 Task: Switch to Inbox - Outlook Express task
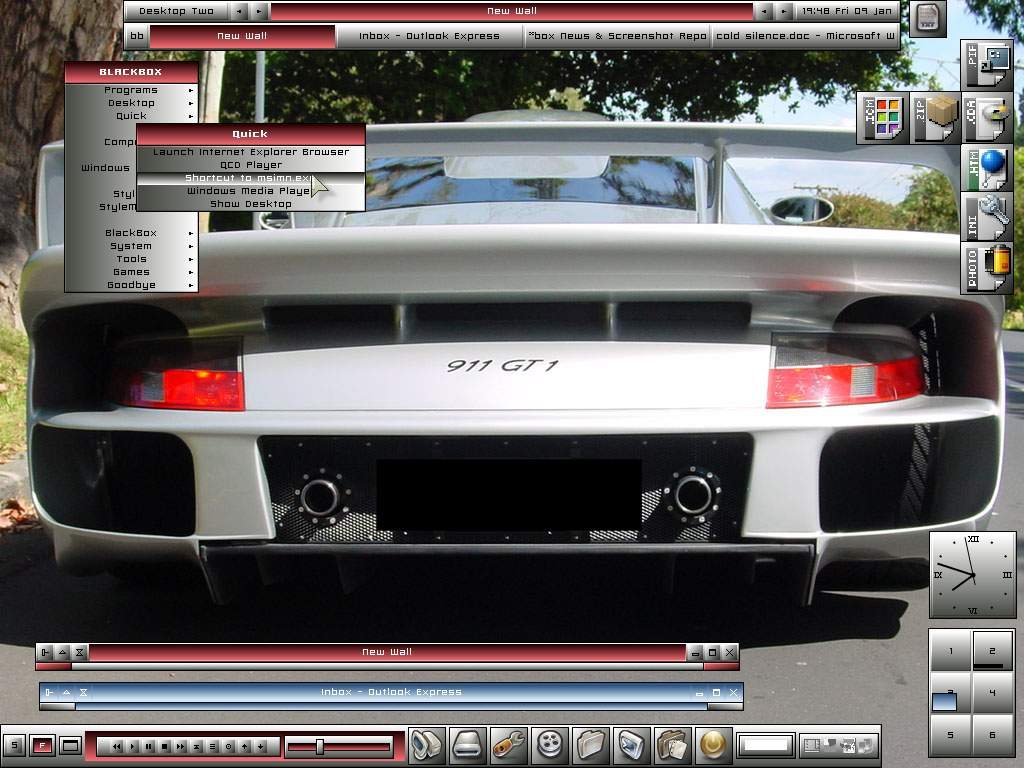click(430, 36)
